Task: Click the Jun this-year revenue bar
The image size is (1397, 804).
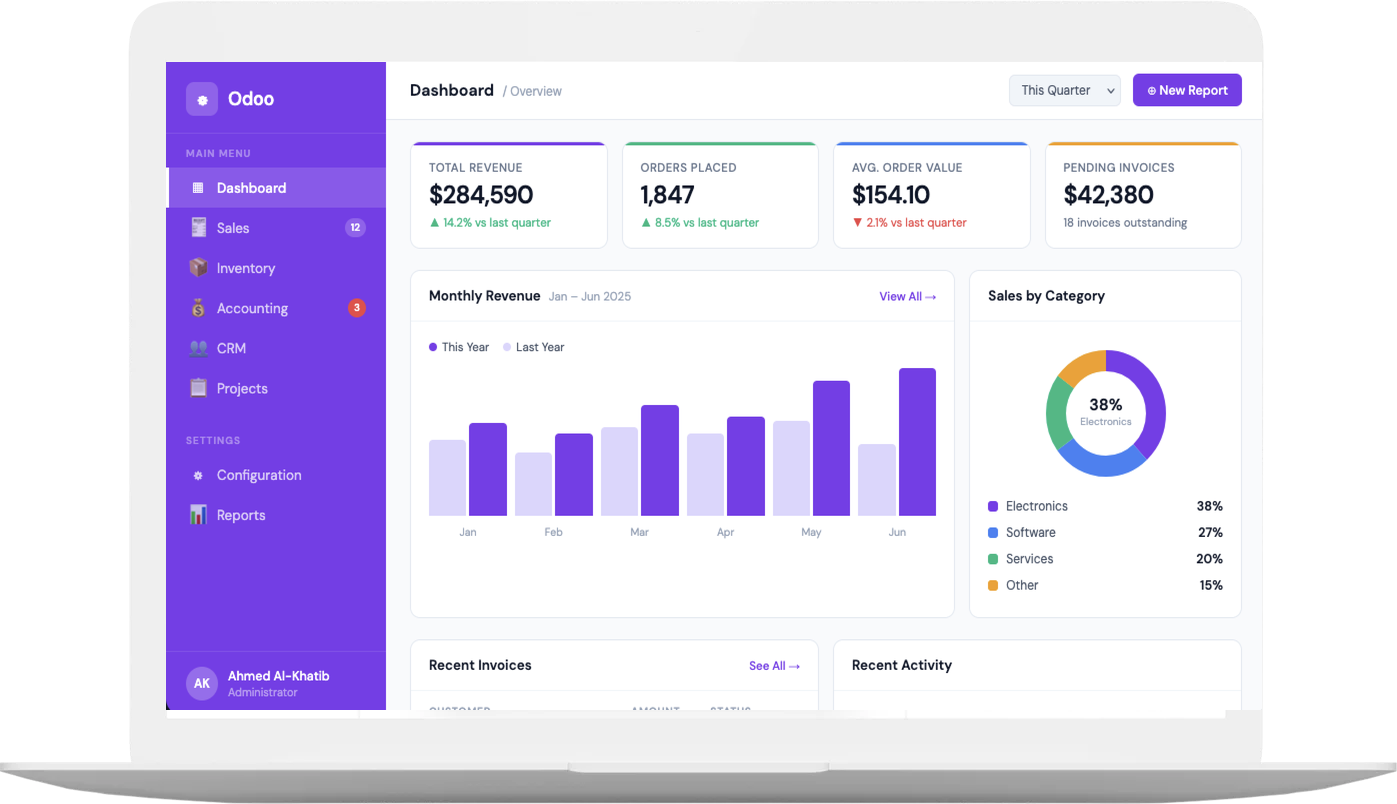Action: tap(917, 442)
